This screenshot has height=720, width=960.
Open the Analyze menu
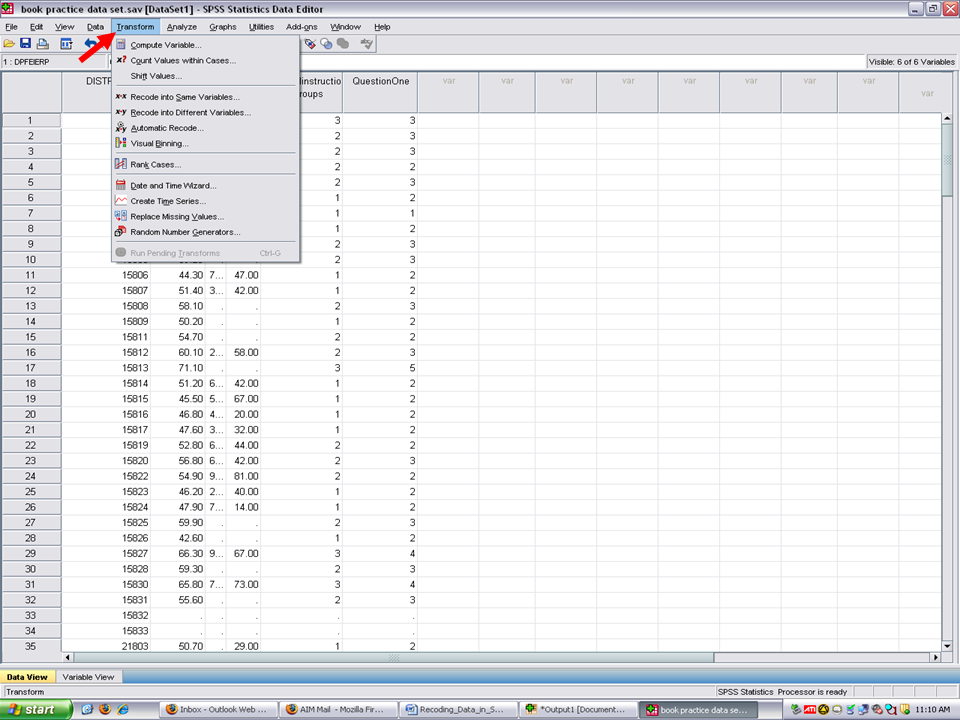[x=182, y=27]
